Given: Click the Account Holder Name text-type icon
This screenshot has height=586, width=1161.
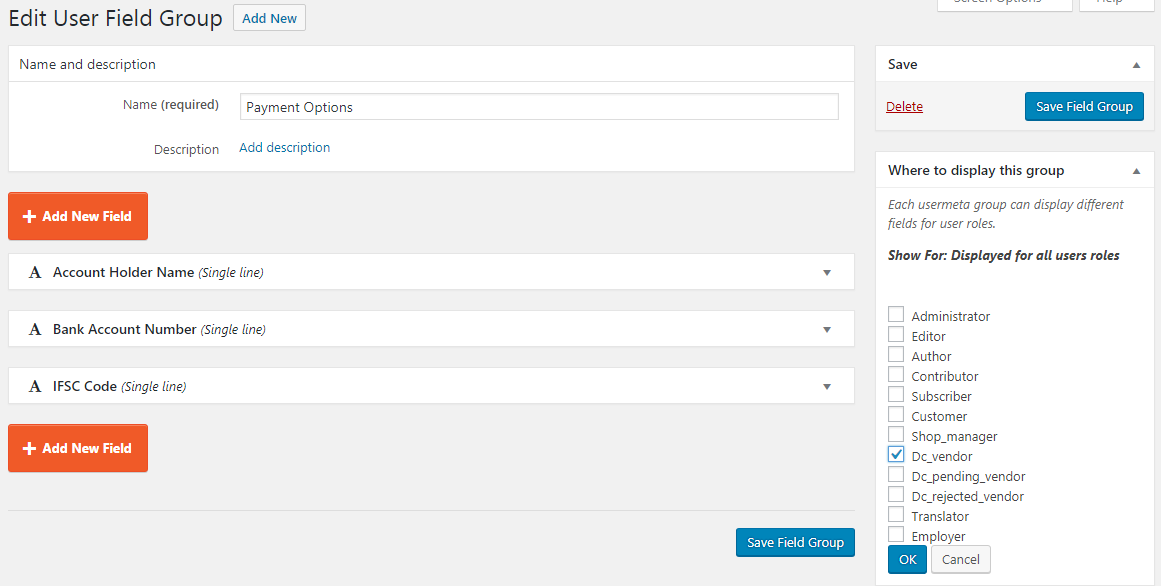Looking at the screenshot, I should pos(35,273).
